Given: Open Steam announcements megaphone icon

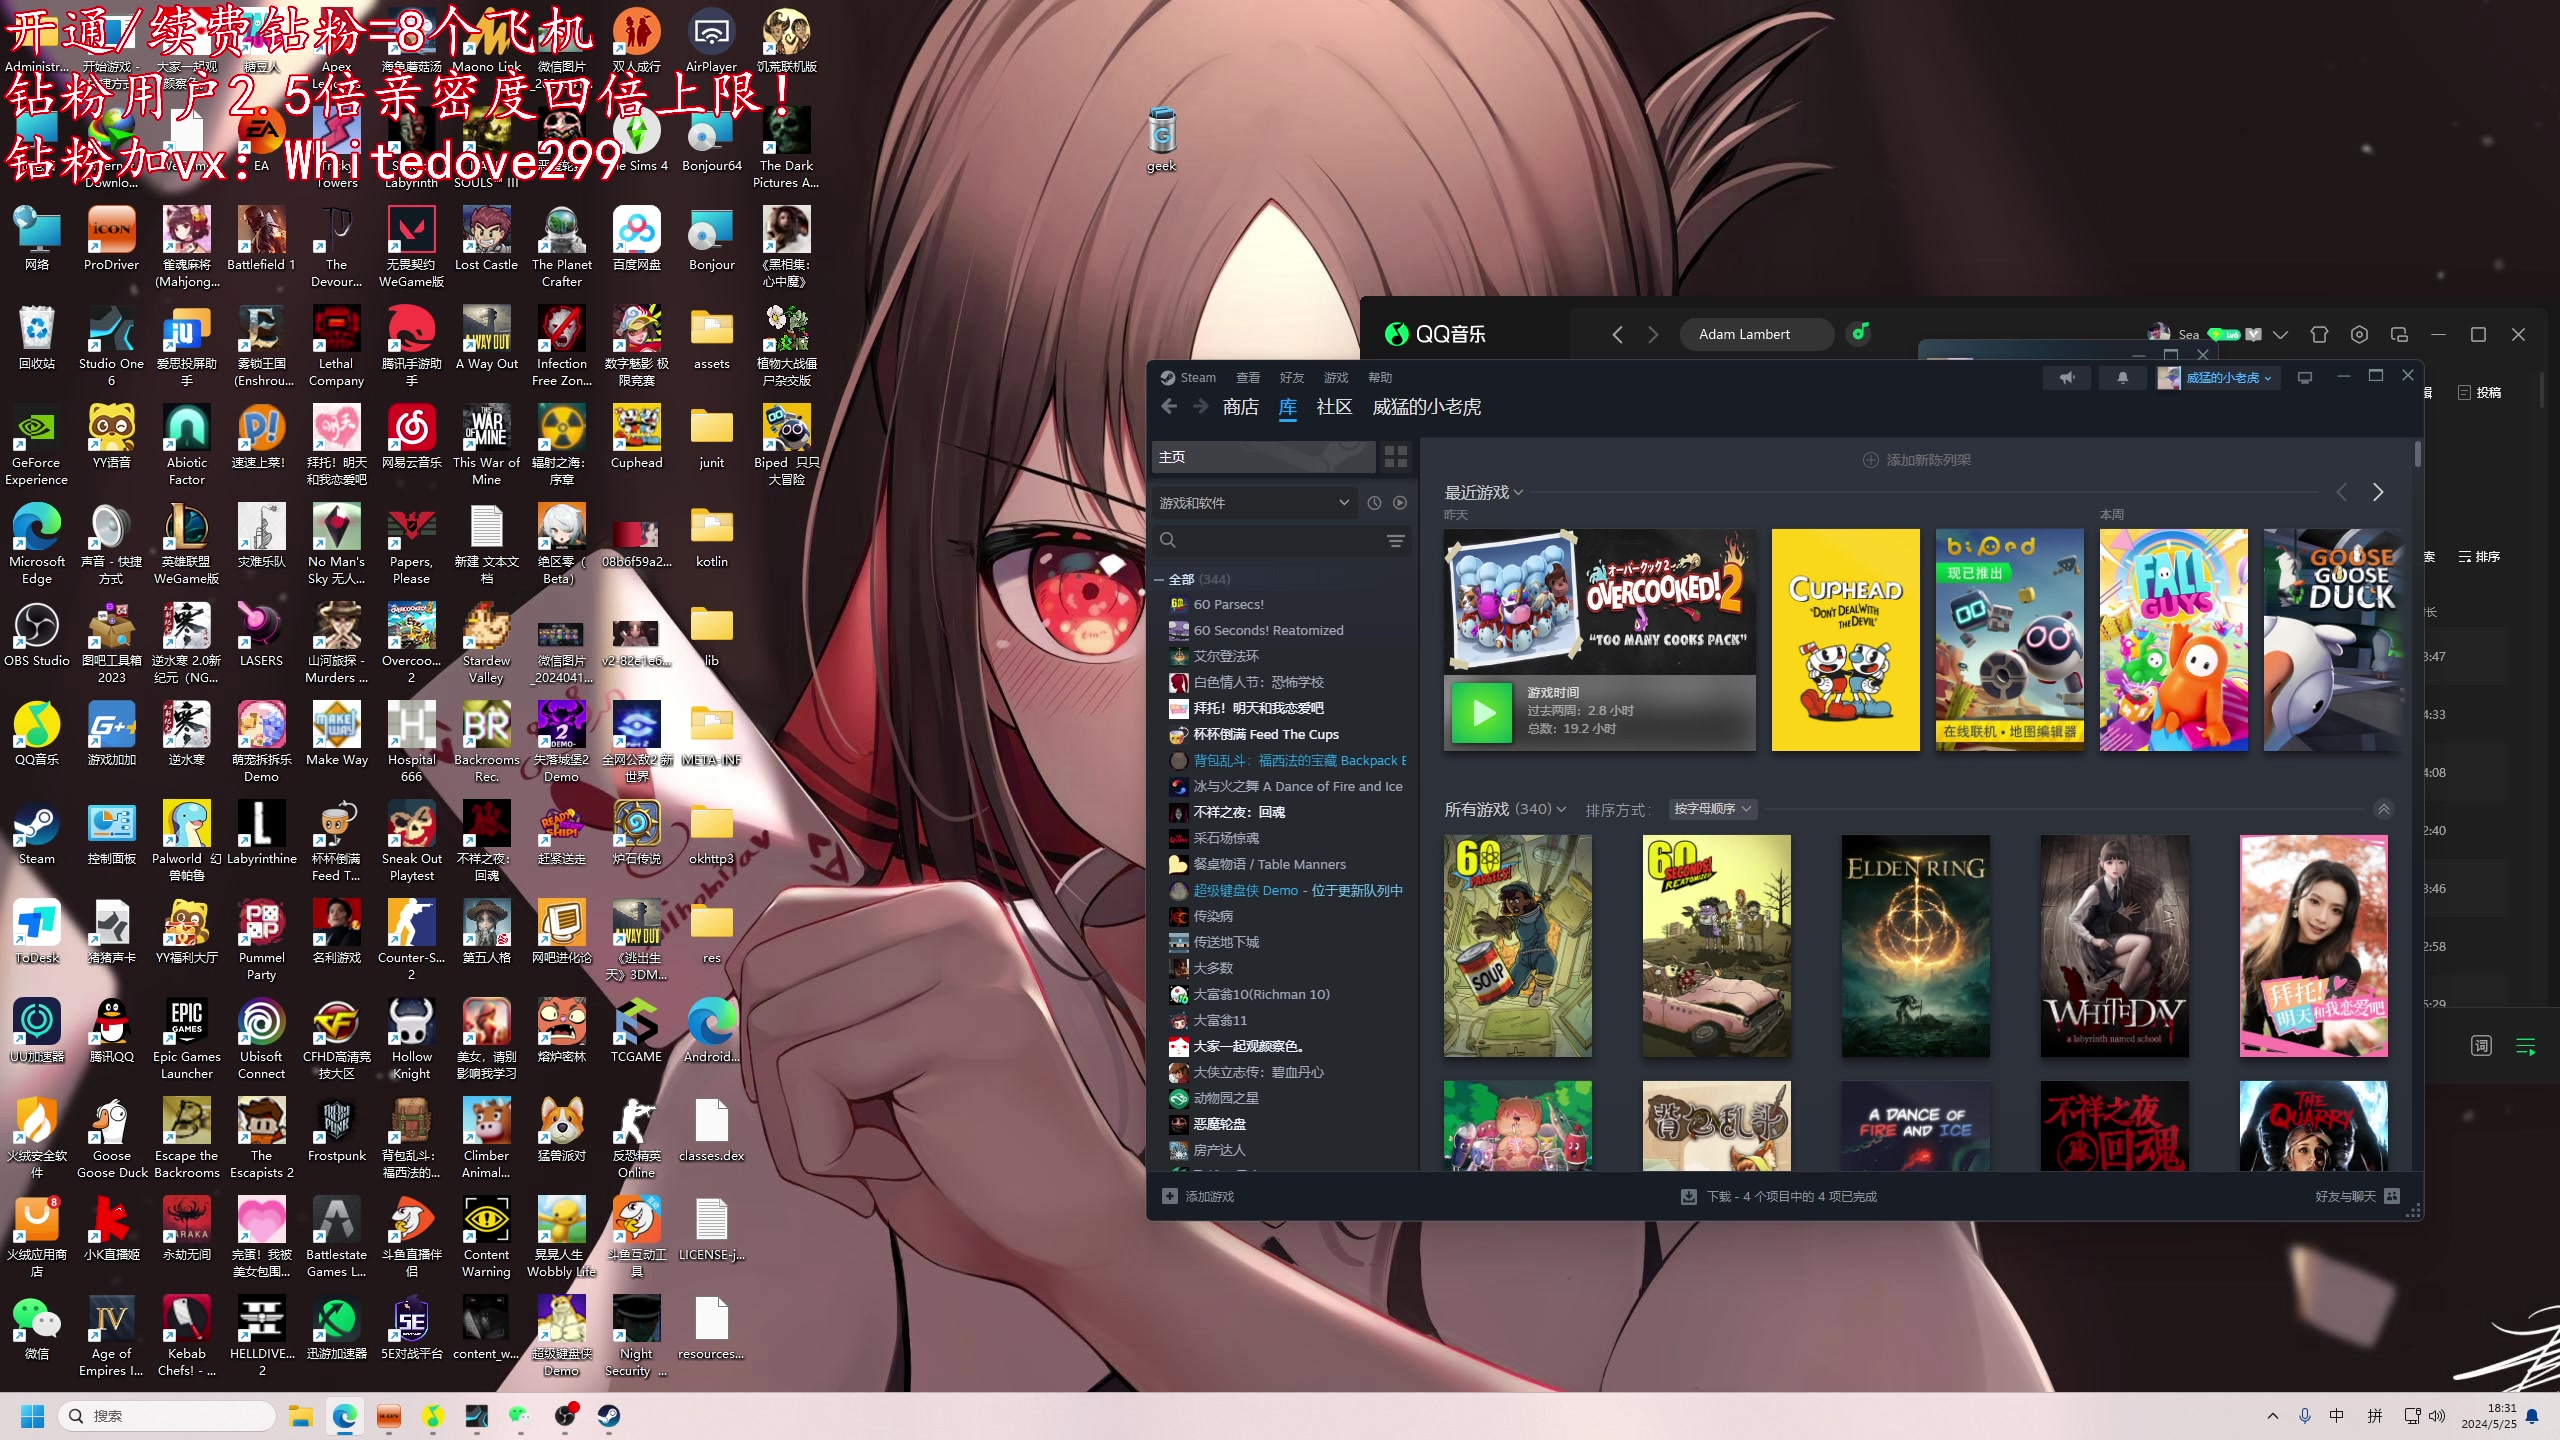Looking at the screenshot, I should coord(2067,378).
